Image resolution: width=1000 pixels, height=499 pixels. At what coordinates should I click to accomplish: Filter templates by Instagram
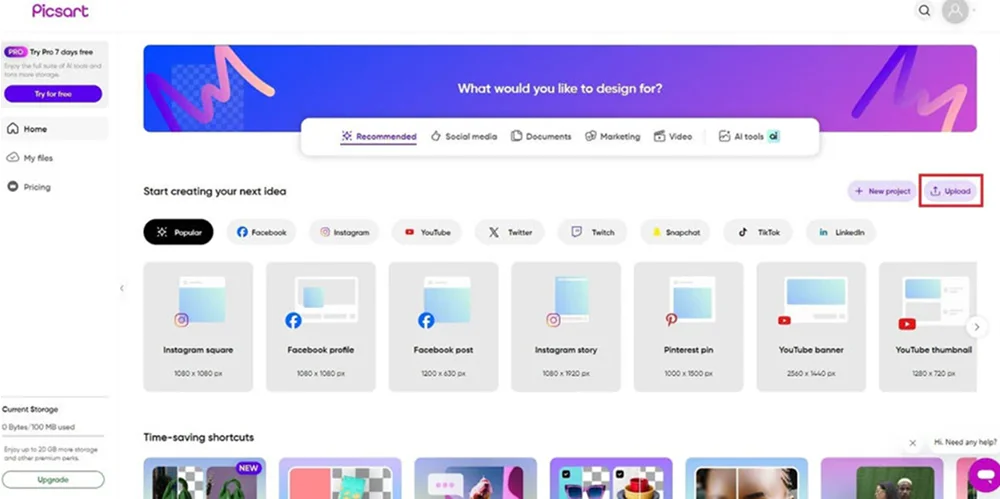(x=345, y=232)
